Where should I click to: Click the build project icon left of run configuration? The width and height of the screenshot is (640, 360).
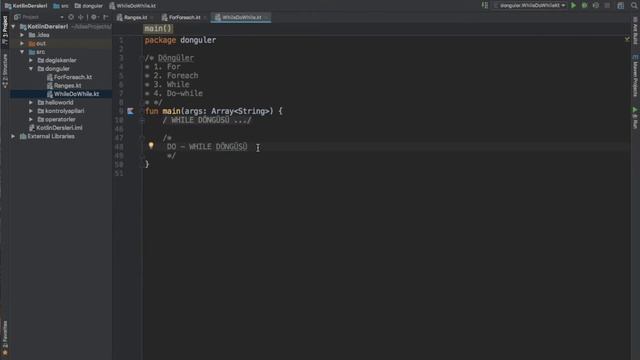pyautogui.click(x=484, y=6)
